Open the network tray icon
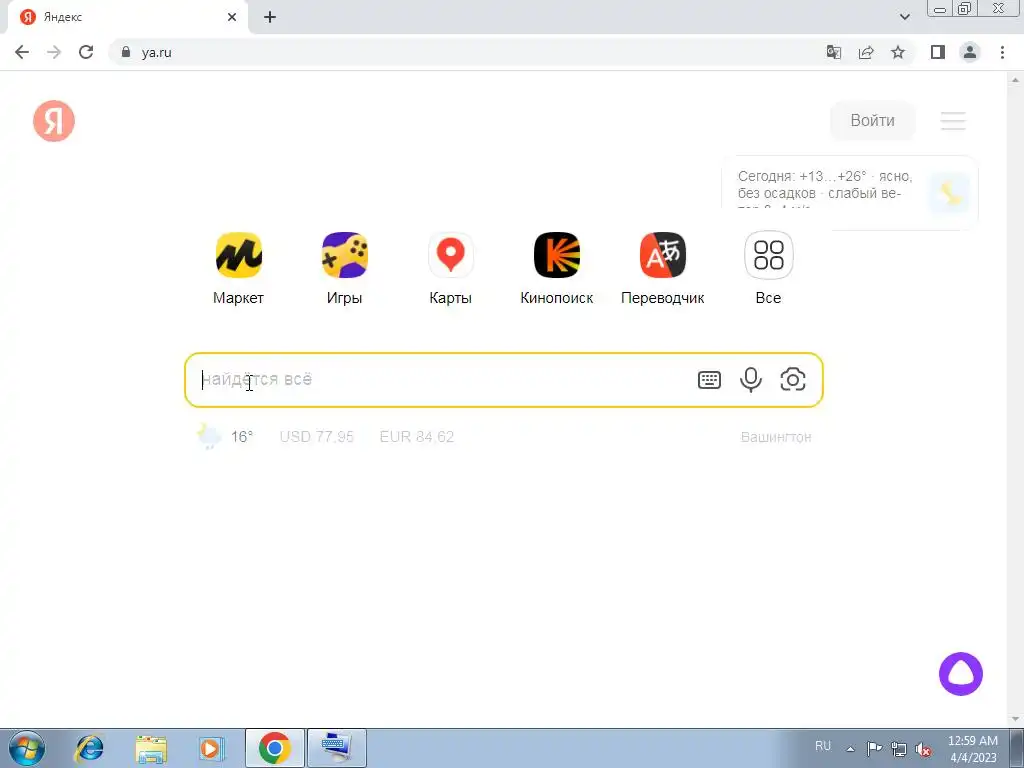Image resolution: width=1024 pixels, height=768 pixels. tap(899, 749)
